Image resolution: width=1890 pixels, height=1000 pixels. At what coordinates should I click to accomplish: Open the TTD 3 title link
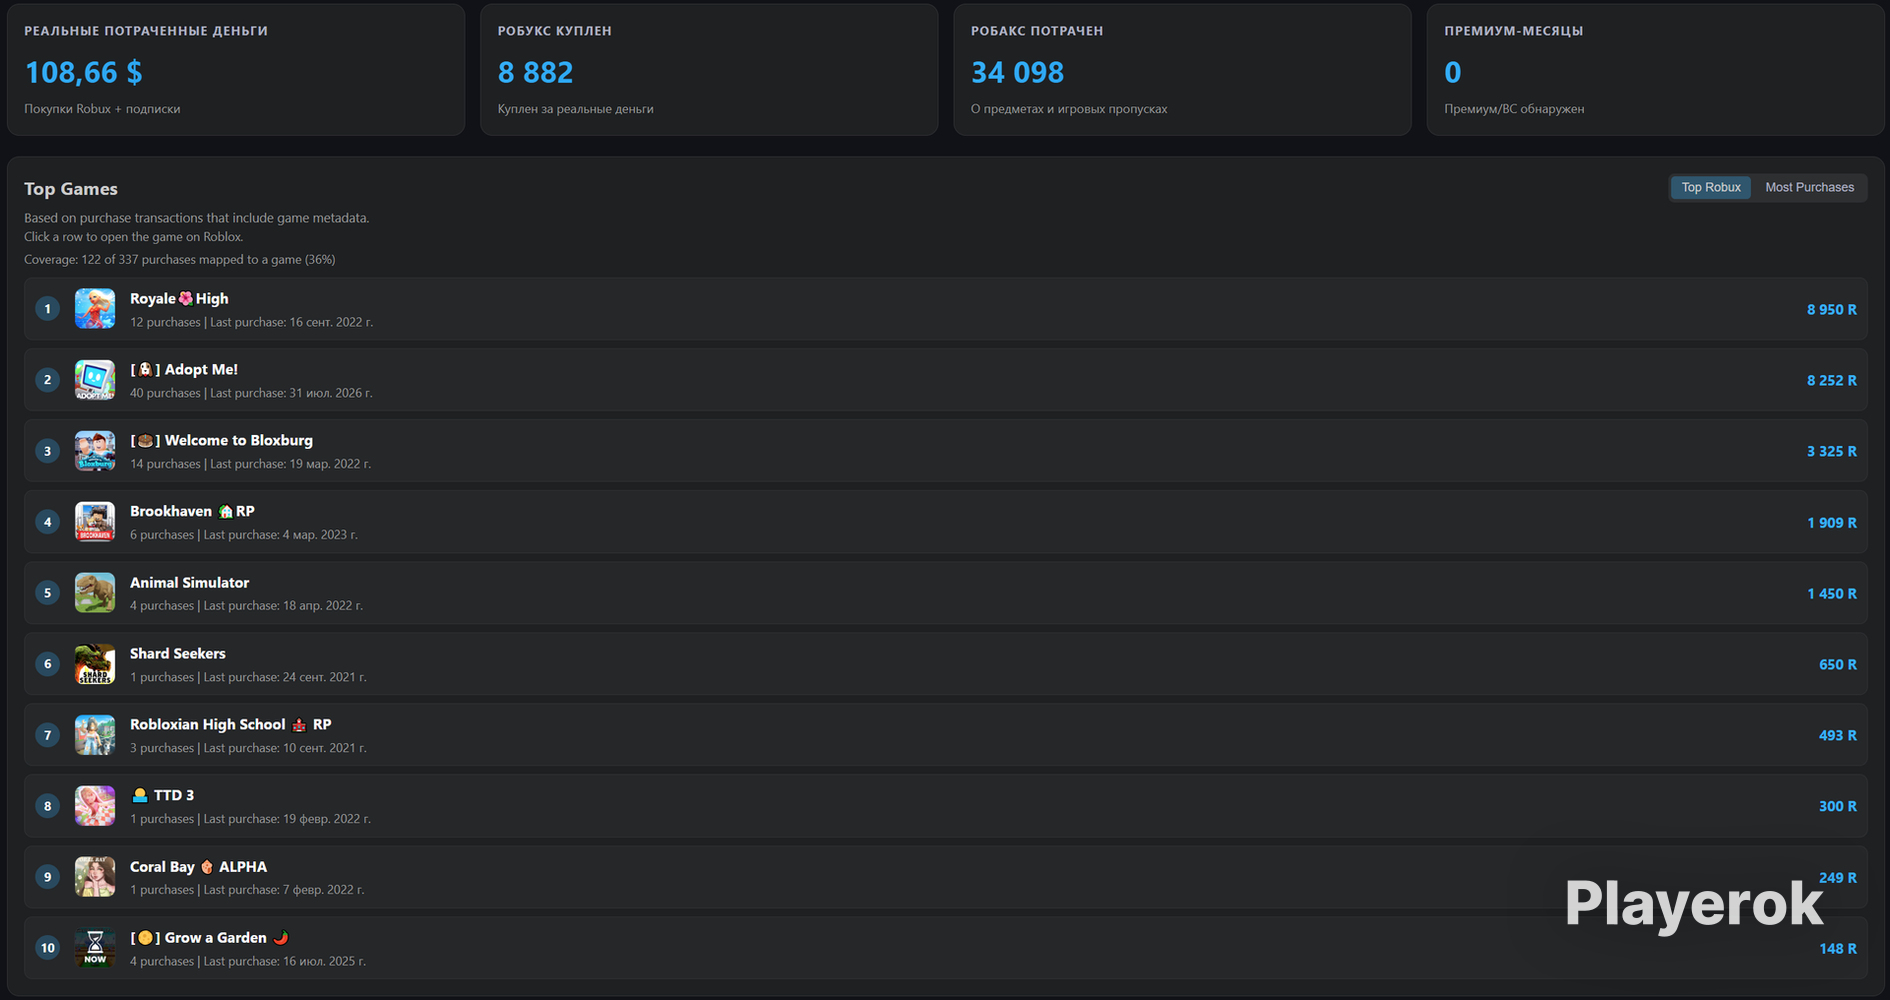click(162, 795)
